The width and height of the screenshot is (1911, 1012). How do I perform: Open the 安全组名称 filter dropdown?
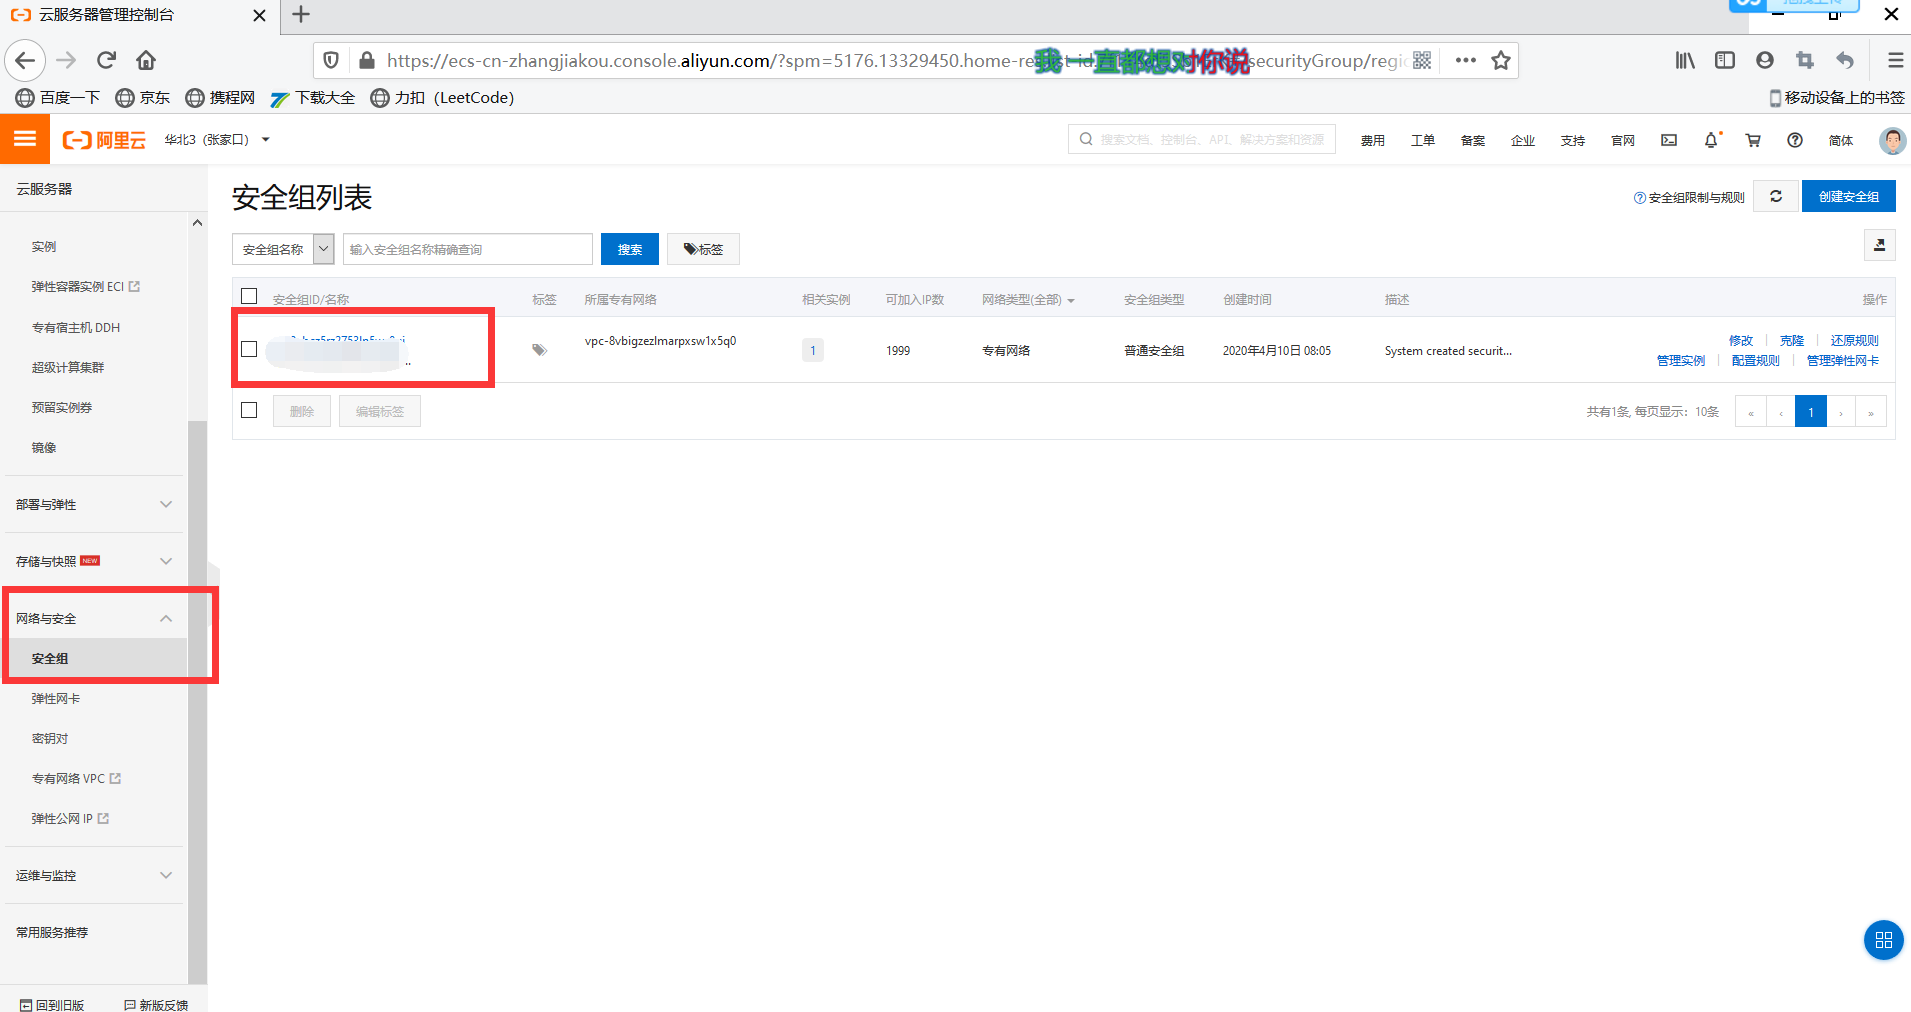[283, 249]
